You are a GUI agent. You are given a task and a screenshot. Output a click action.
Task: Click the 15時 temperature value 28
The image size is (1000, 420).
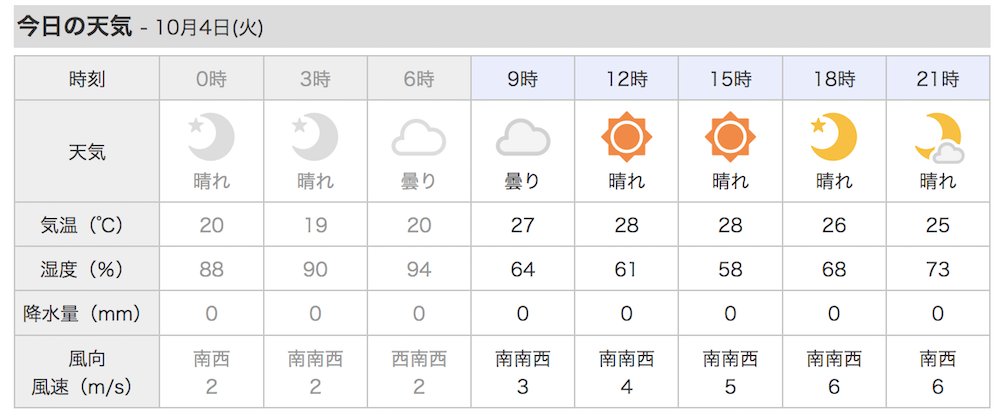pyautogui.click(x=730, y=225)
